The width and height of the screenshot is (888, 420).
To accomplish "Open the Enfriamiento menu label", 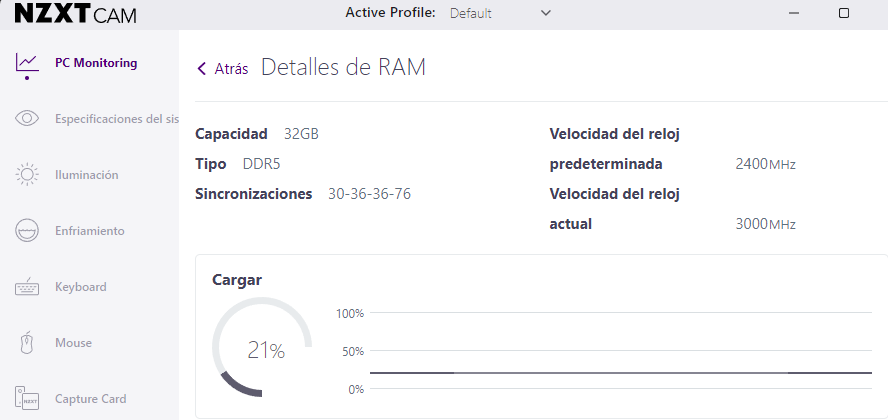I will coord(89,231).
